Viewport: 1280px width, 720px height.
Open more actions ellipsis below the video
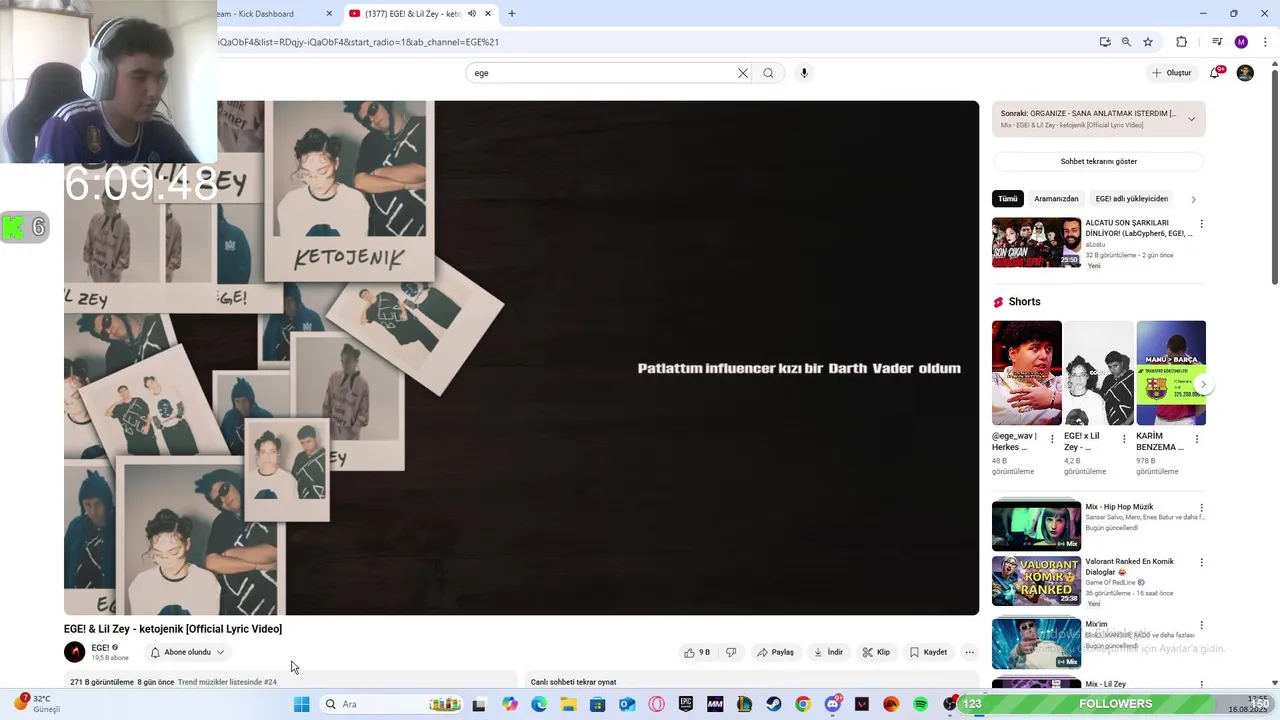click(x=969, y=652)
